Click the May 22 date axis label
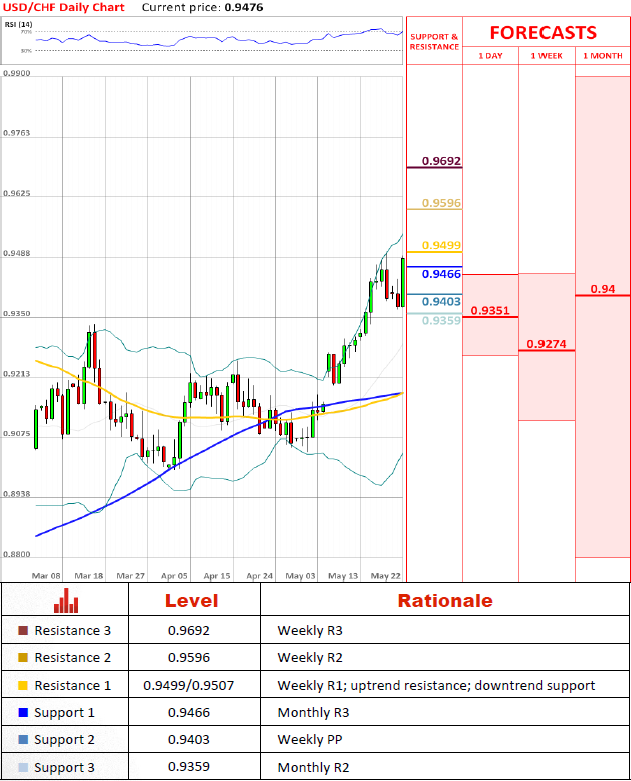This screenshot has width=631, height=781. click(385, 576)
